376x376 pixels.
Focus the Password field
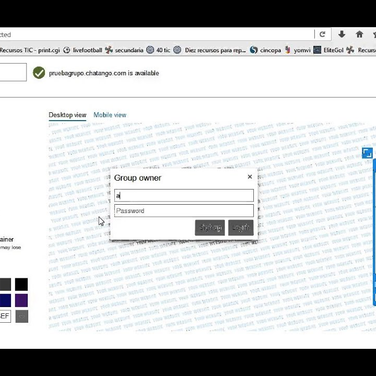point(184,211)
